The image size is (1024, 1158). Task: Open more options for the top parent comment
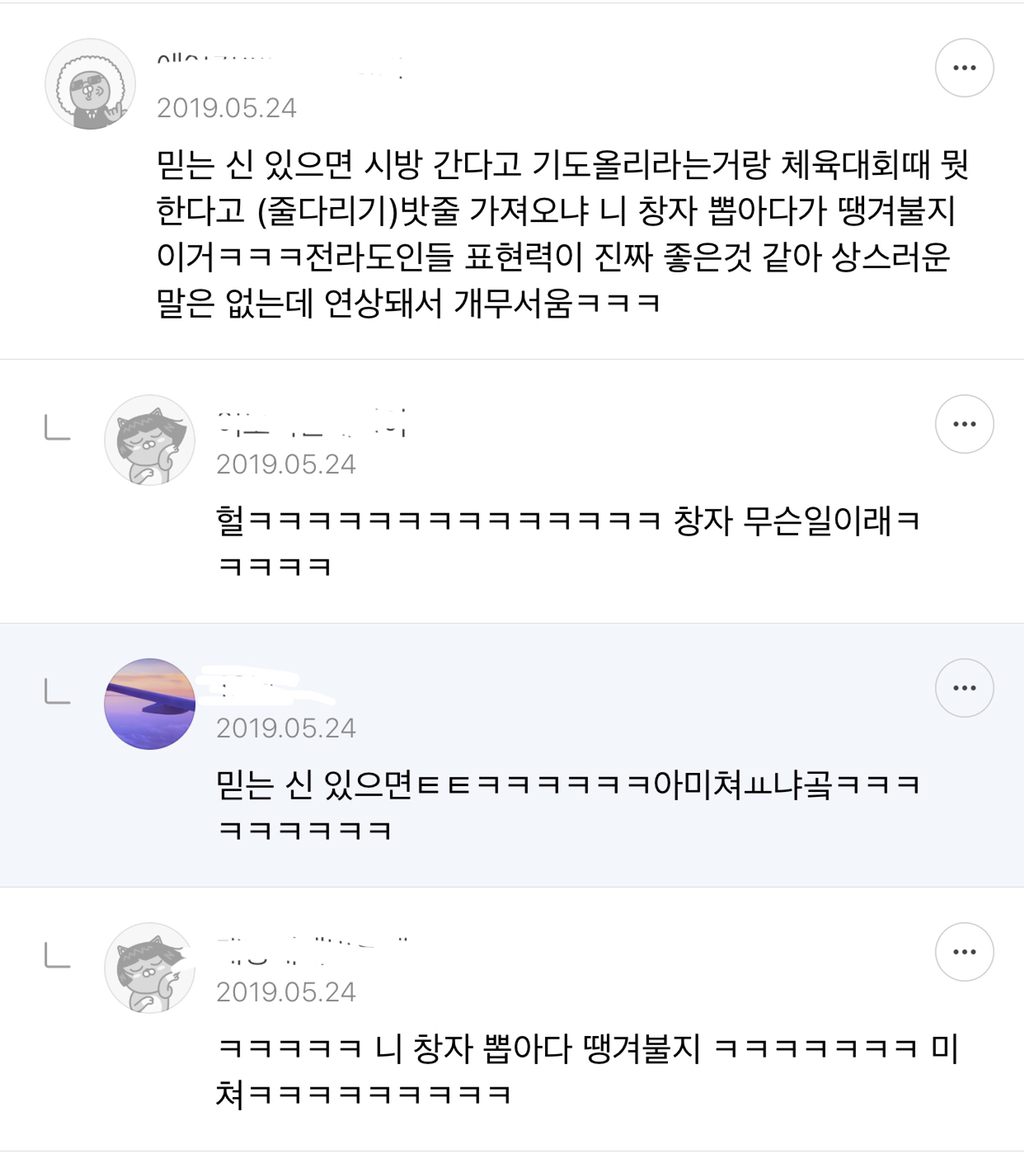[x=964, y=67]
